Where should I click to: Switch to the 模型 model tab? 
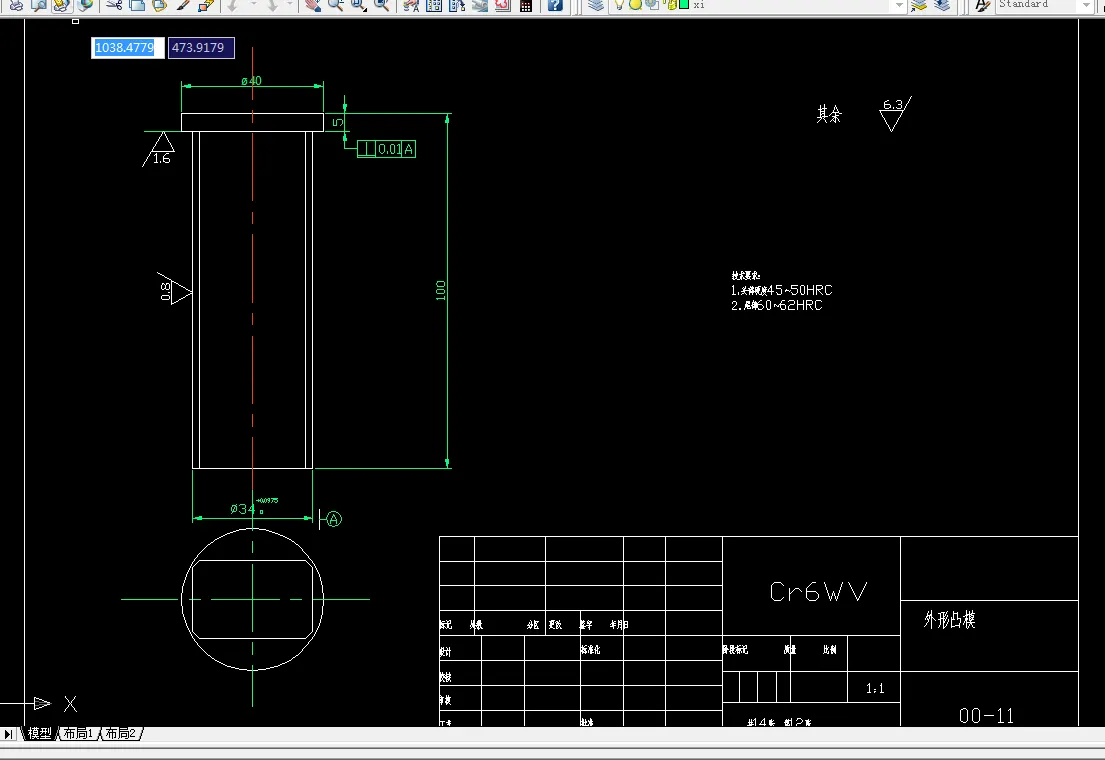39,734
